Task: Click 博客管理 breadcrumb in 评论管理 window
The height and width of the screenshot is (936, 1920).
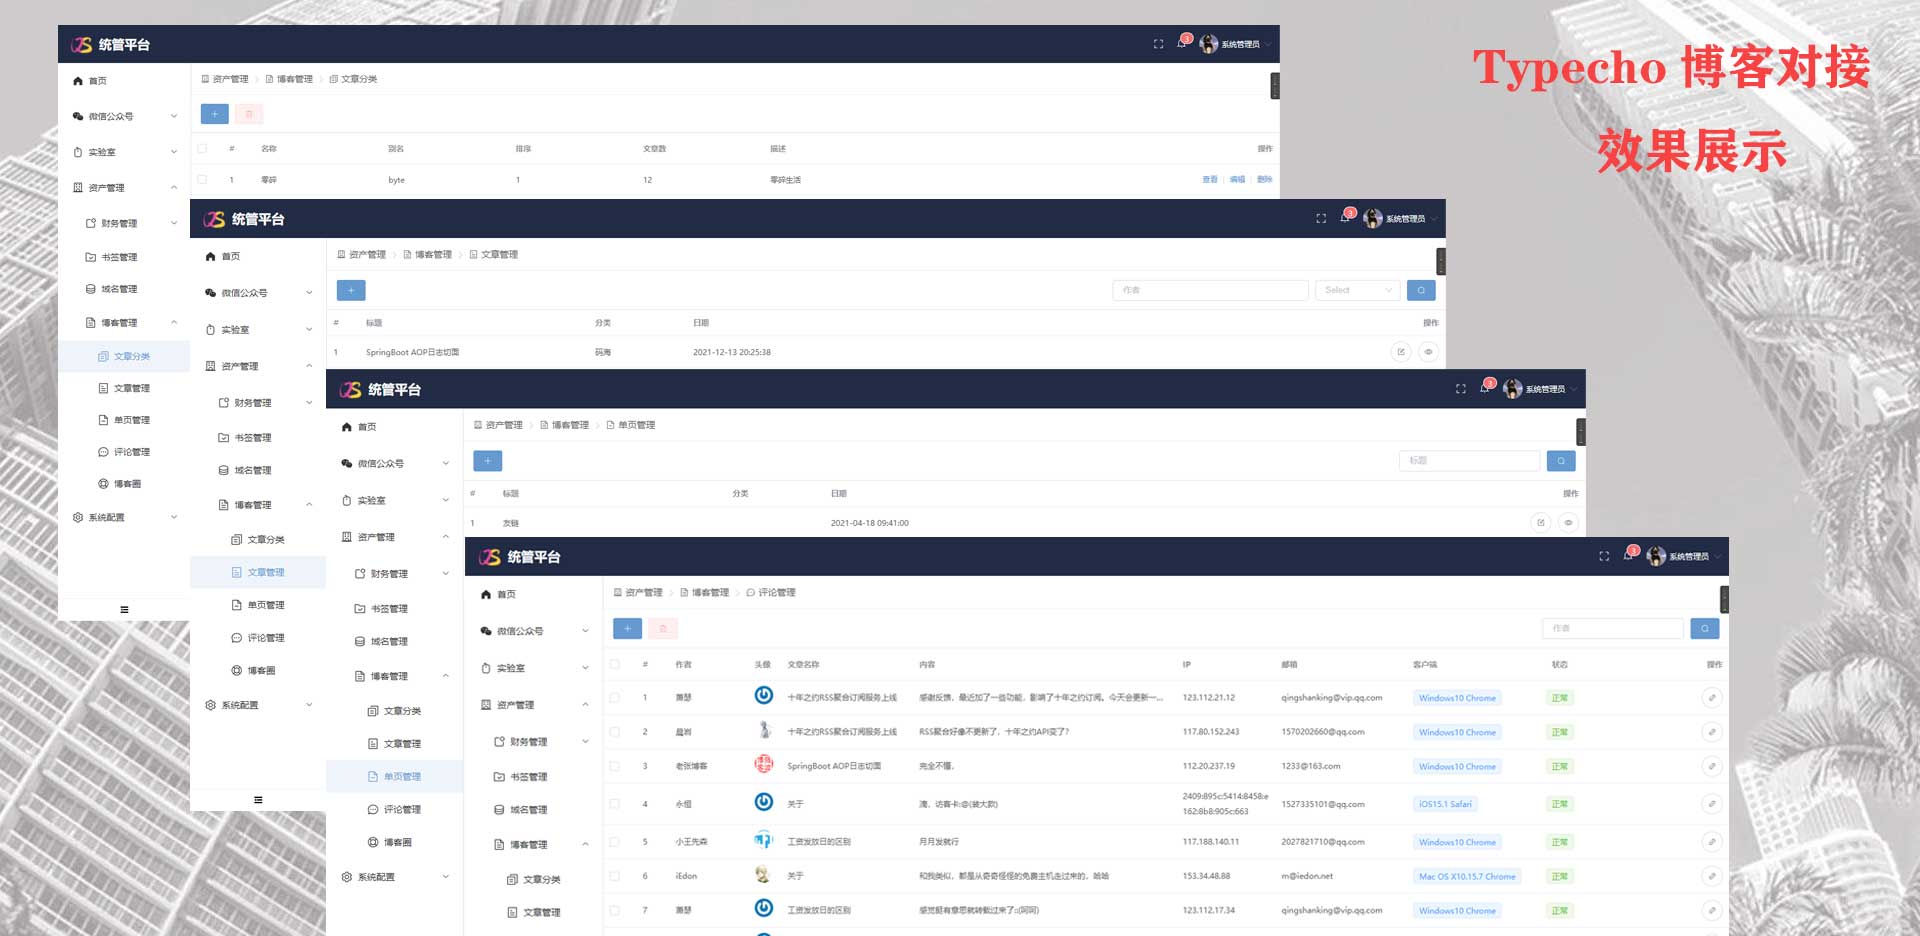Action: 705,593
